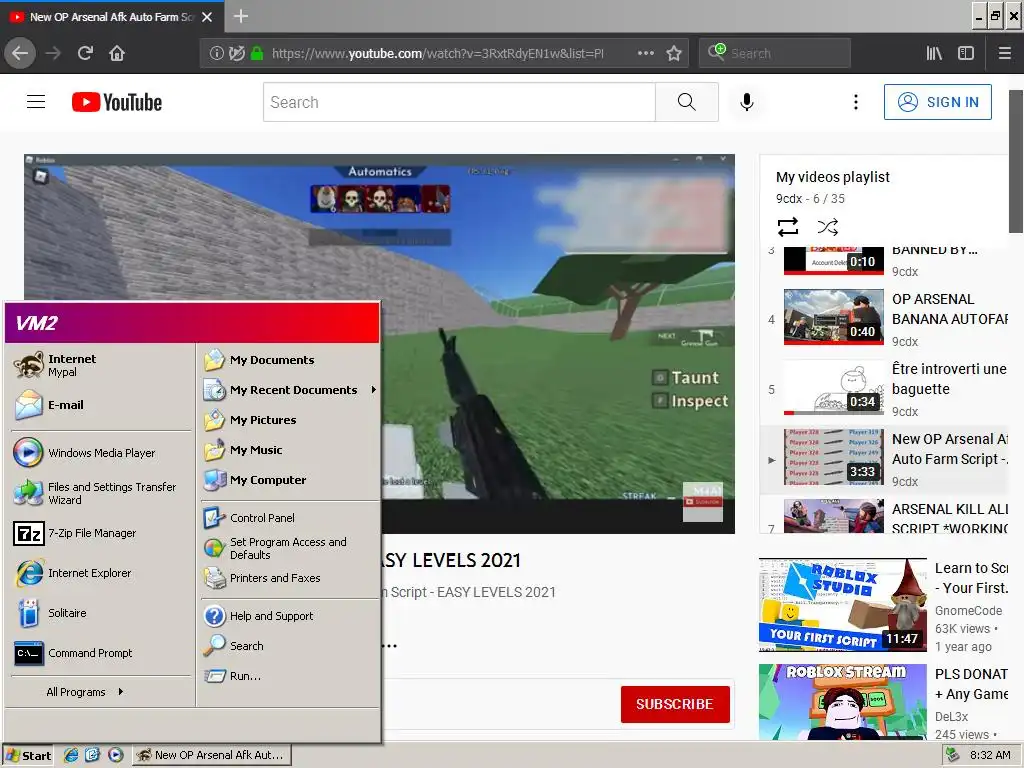Click the SIGN IN button
1024x768 pixels.
coord(937,102)
